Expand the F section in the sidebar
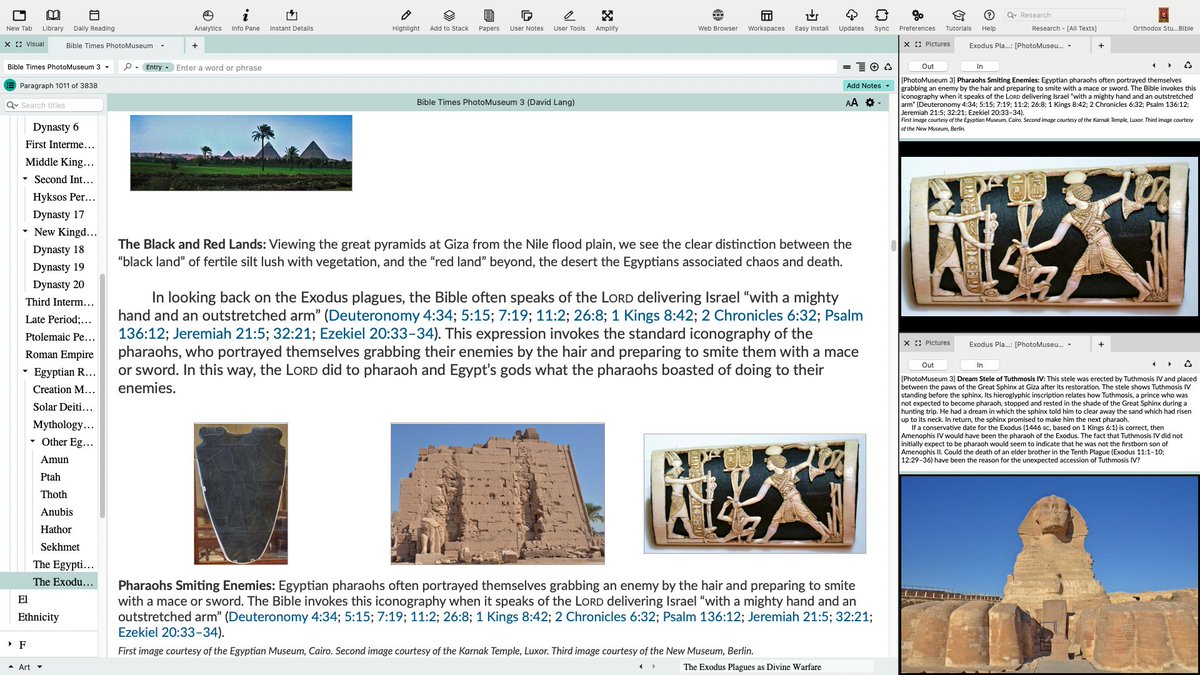The image size is (1200, 675). 11,644
